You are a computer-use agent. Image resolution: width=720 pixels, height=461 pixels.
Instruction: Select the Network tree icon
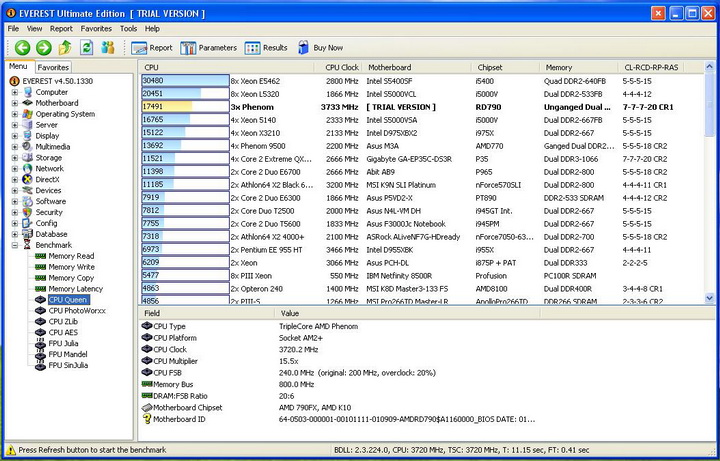tap(28, 169)
